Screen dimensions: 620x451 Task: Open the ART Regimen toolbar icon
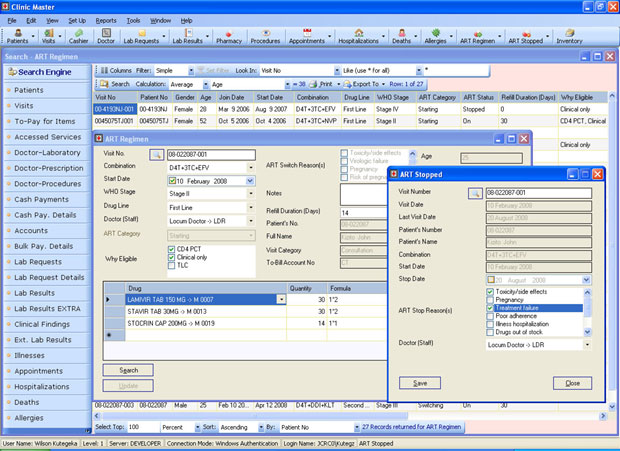point(478,36)
